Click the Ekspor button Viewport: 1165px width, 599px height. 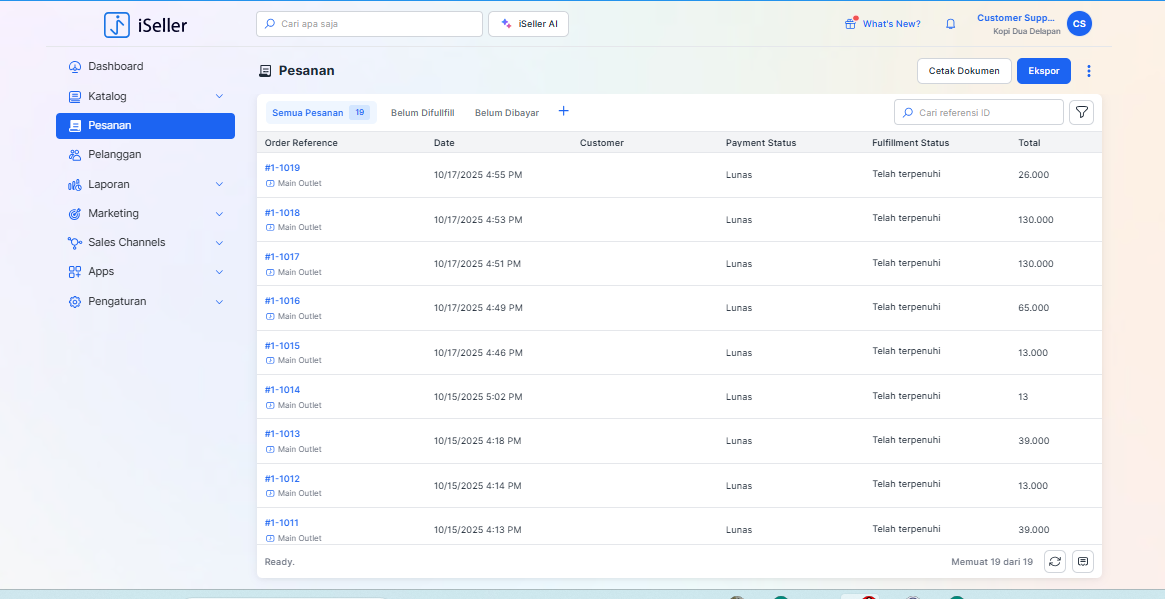coord(1043,71)
